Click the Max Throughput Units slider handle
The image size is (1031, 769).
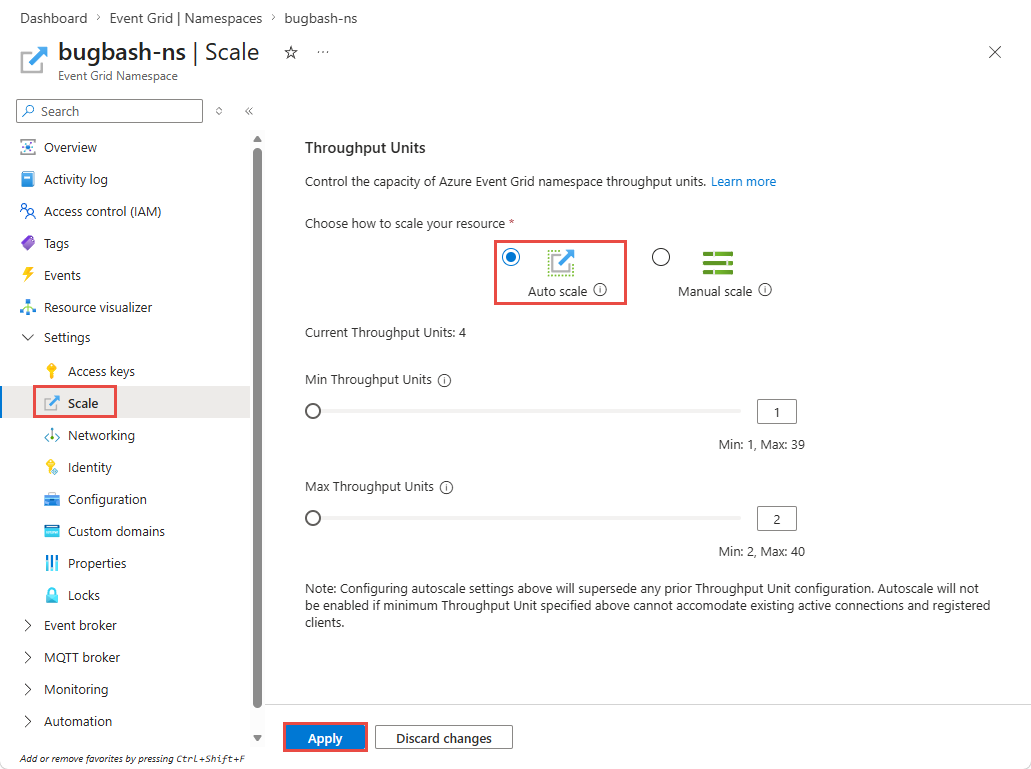(x=313, y=518)
